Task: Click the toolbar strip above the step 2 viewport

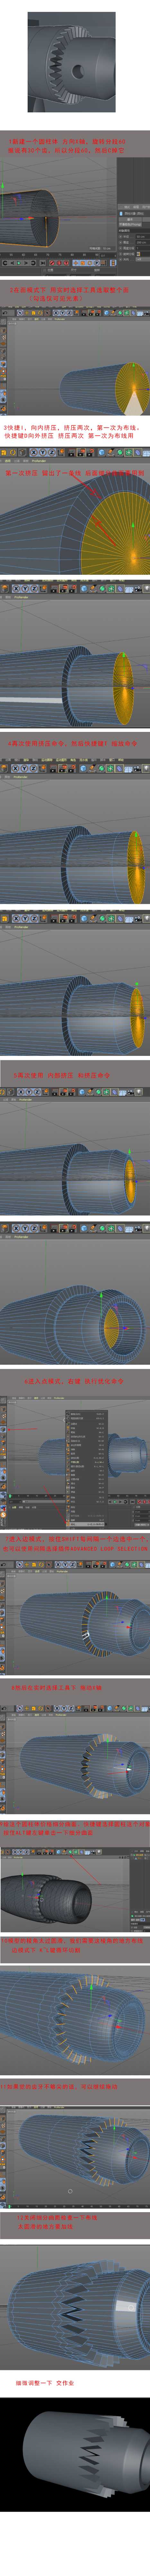Action: coord(75,313)
